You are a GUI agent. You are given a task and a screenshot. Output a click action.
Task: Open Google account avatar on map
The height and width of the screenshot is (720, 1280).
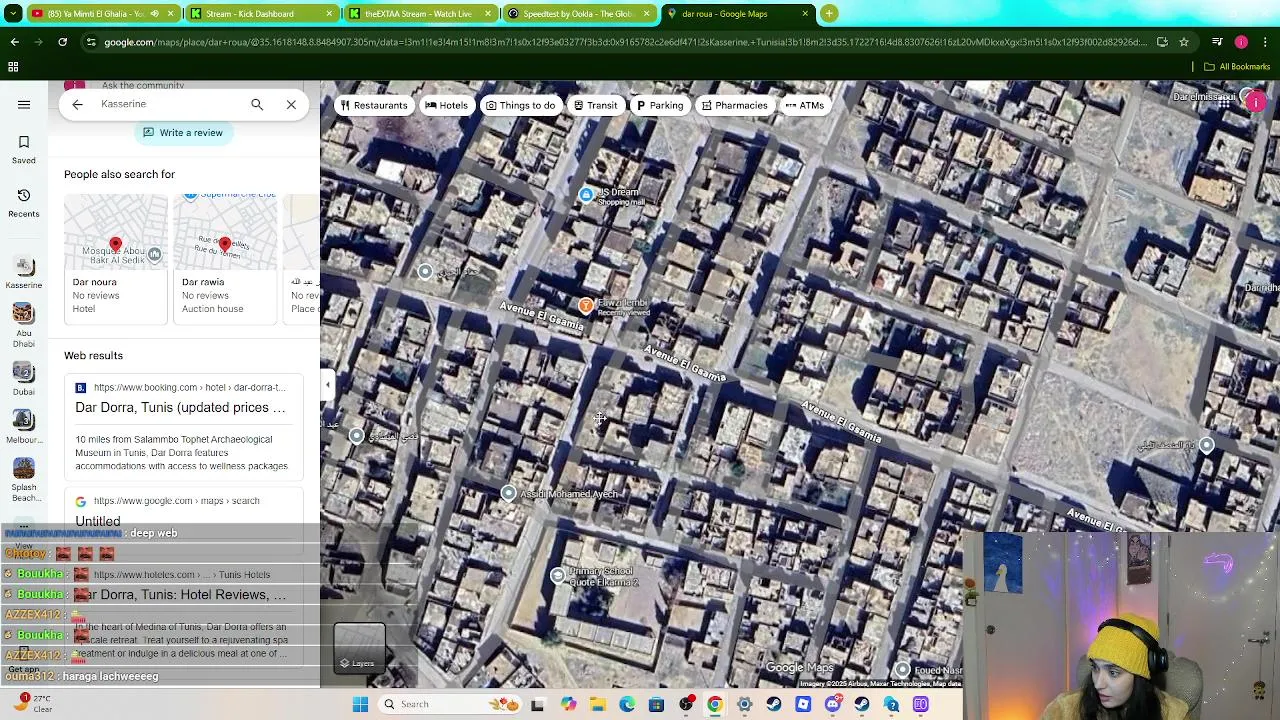(x=1256, y=102)
